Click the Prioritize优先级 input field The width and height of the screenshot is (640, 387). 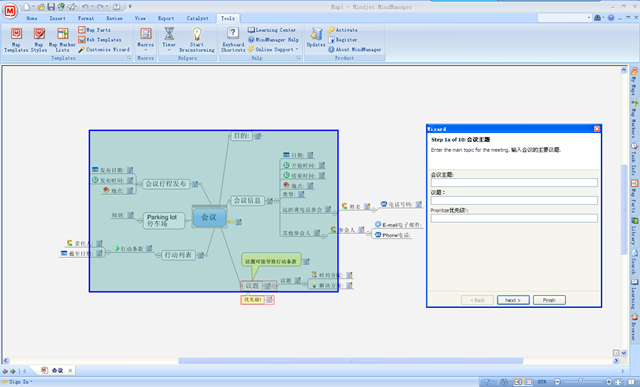pos(514,218)
